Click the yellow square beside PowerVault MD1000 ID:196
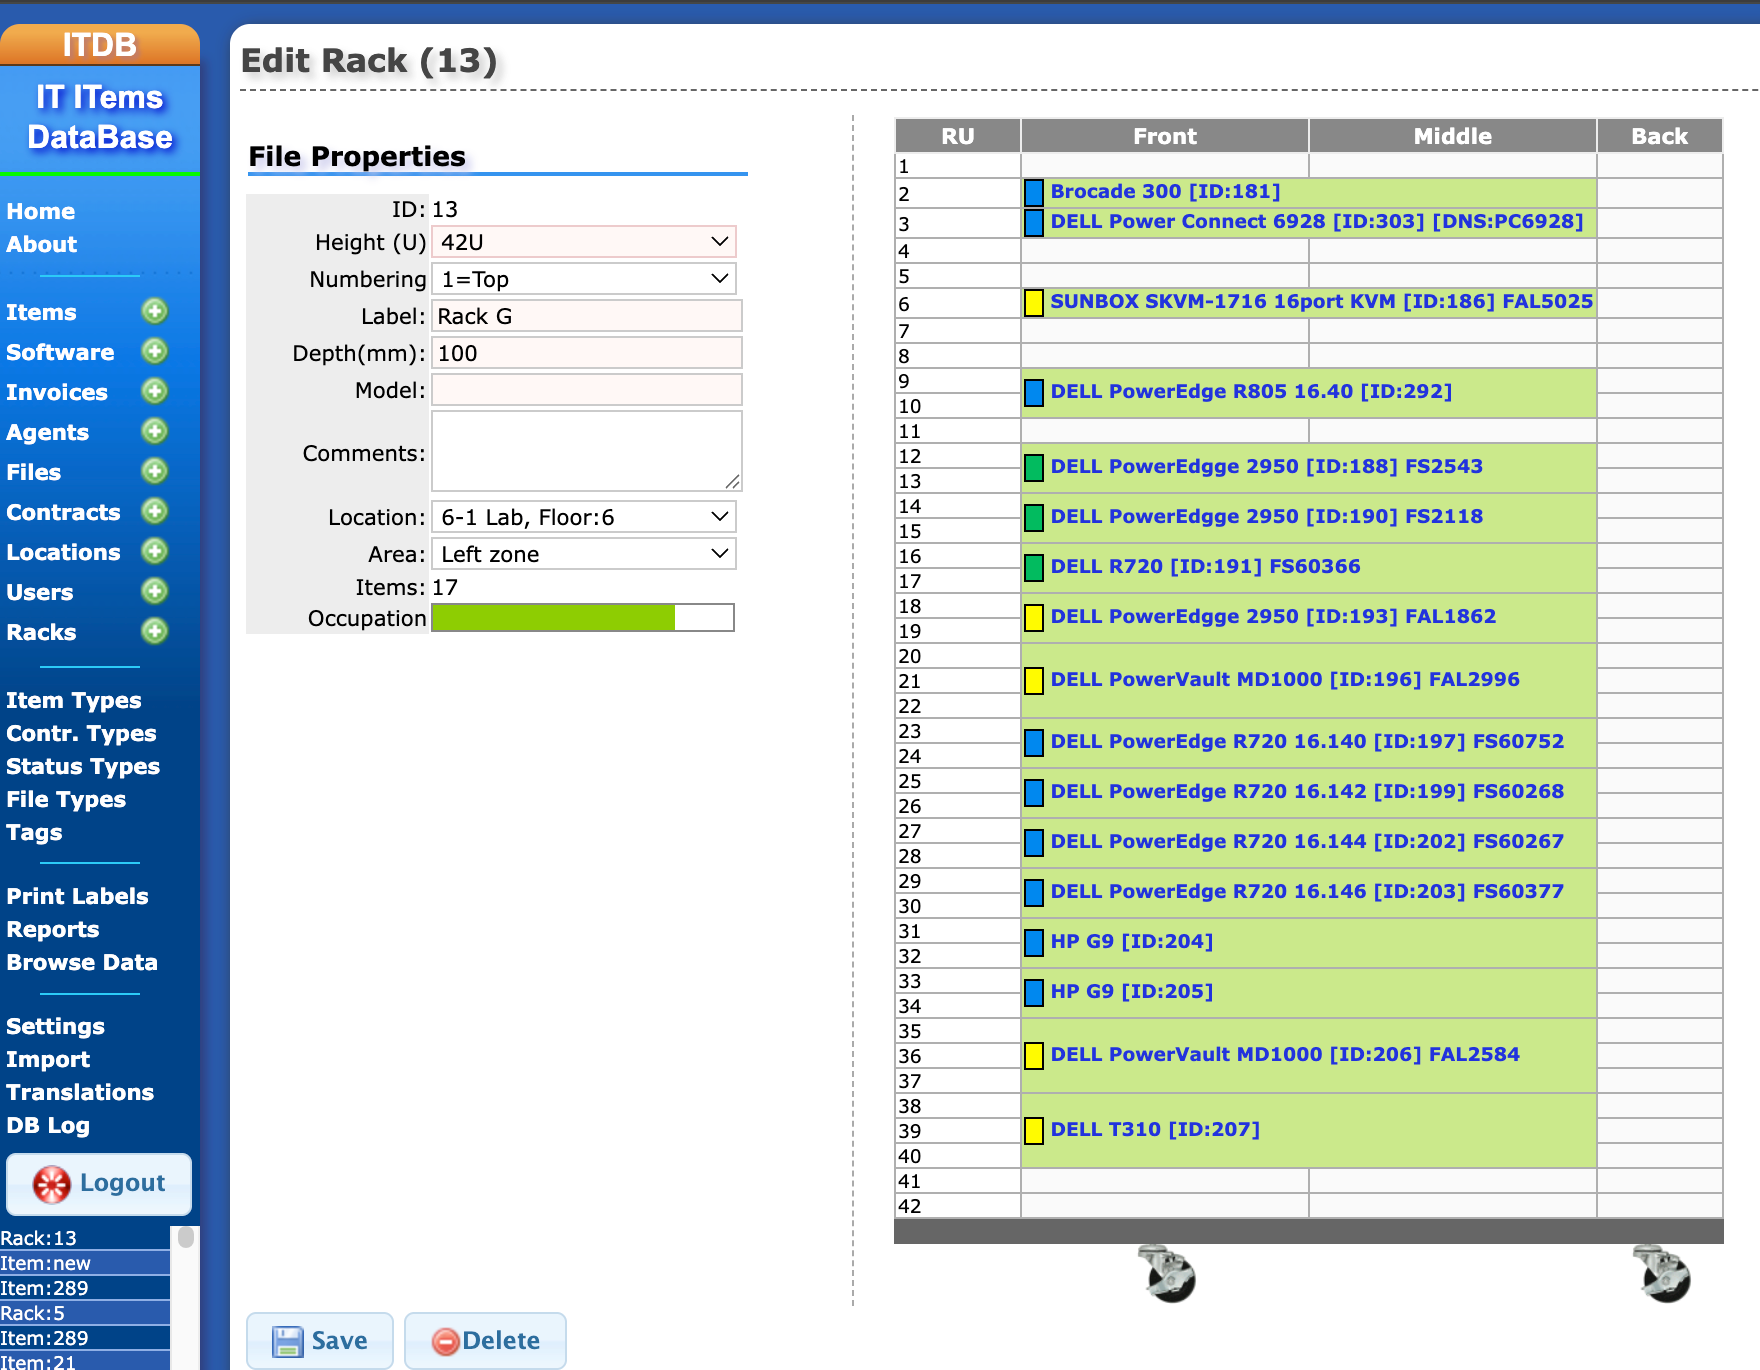This screenshot has height=1370, width=1760. point(1034,680)
